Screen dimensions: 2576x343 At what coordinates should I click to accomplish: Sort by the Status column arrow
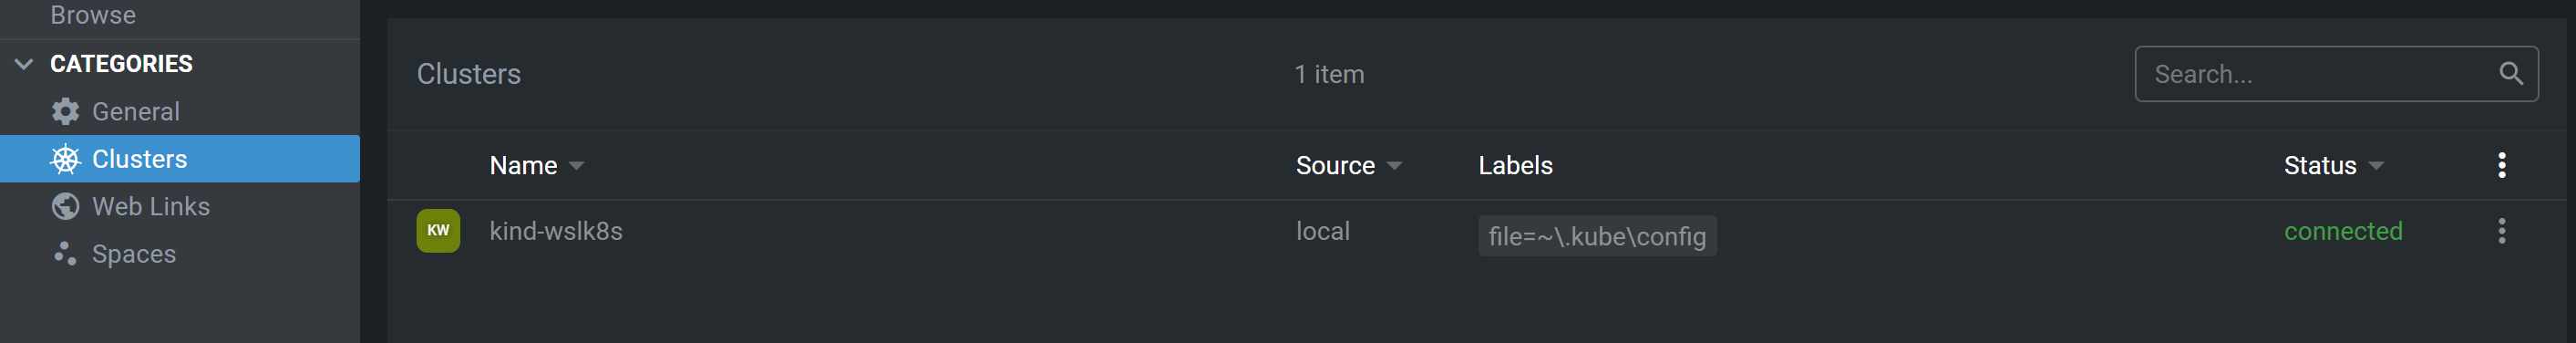pyautogui.click(x=2376, y=166)
